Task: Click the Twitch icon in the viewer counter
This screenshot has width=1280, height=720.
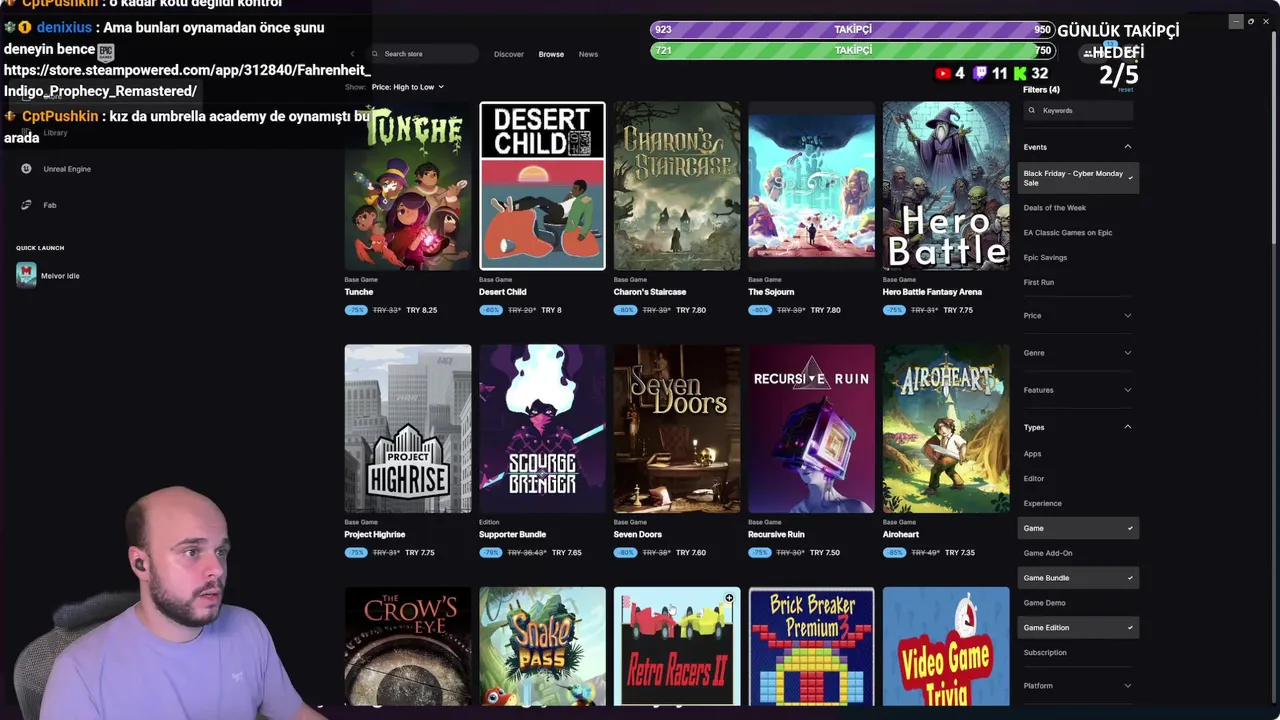Action: (x=980, y=73)
